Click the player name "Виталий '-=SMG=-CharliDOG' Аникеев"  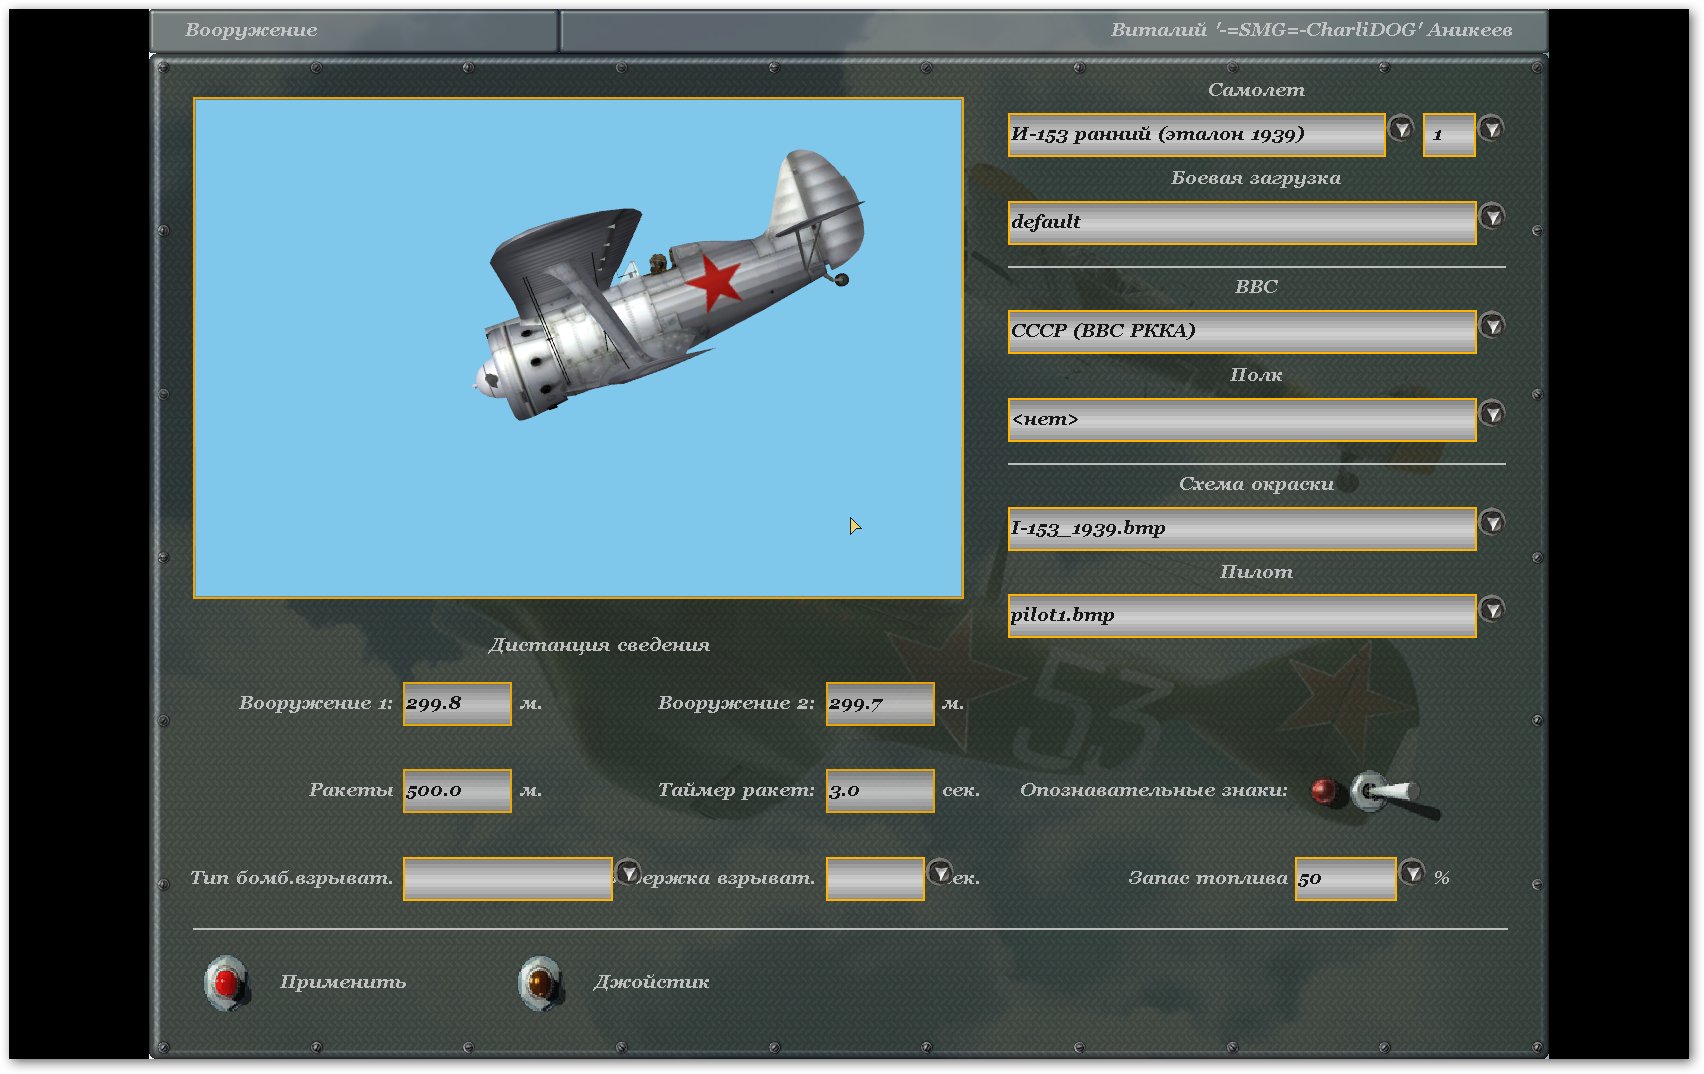(x=1311, y=30)
